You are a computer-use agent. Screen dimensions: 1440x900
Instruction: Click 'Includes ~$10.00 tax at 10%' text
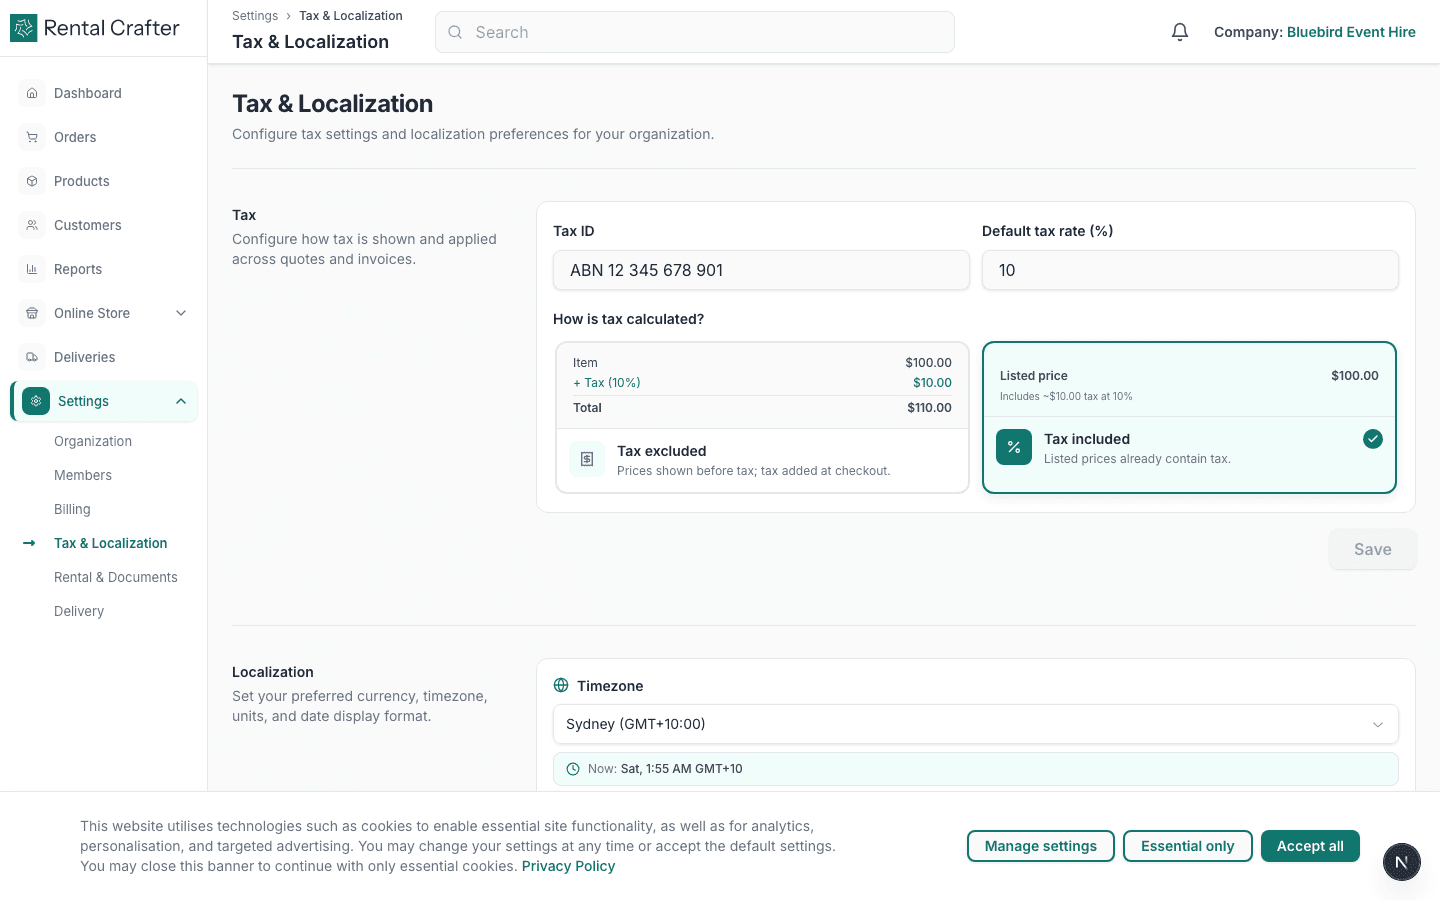1066,397
